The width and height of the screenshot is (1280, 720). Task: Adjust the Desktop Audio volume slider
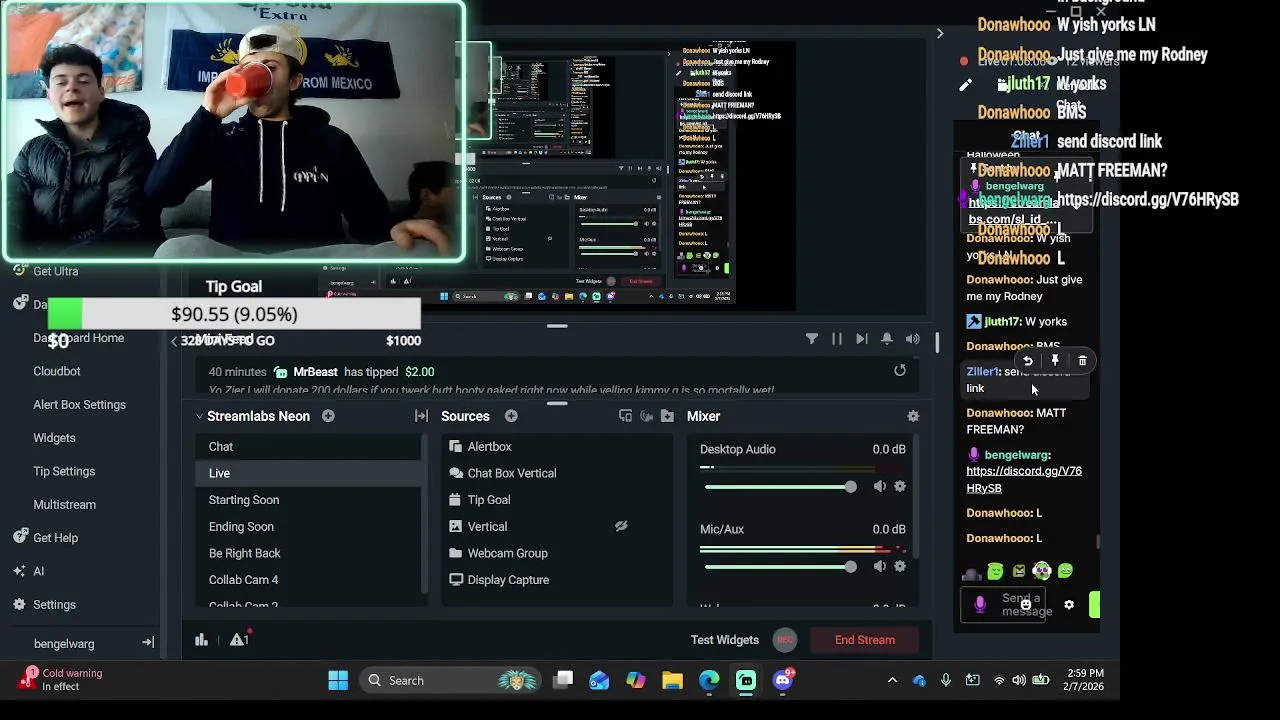point(780,487)
